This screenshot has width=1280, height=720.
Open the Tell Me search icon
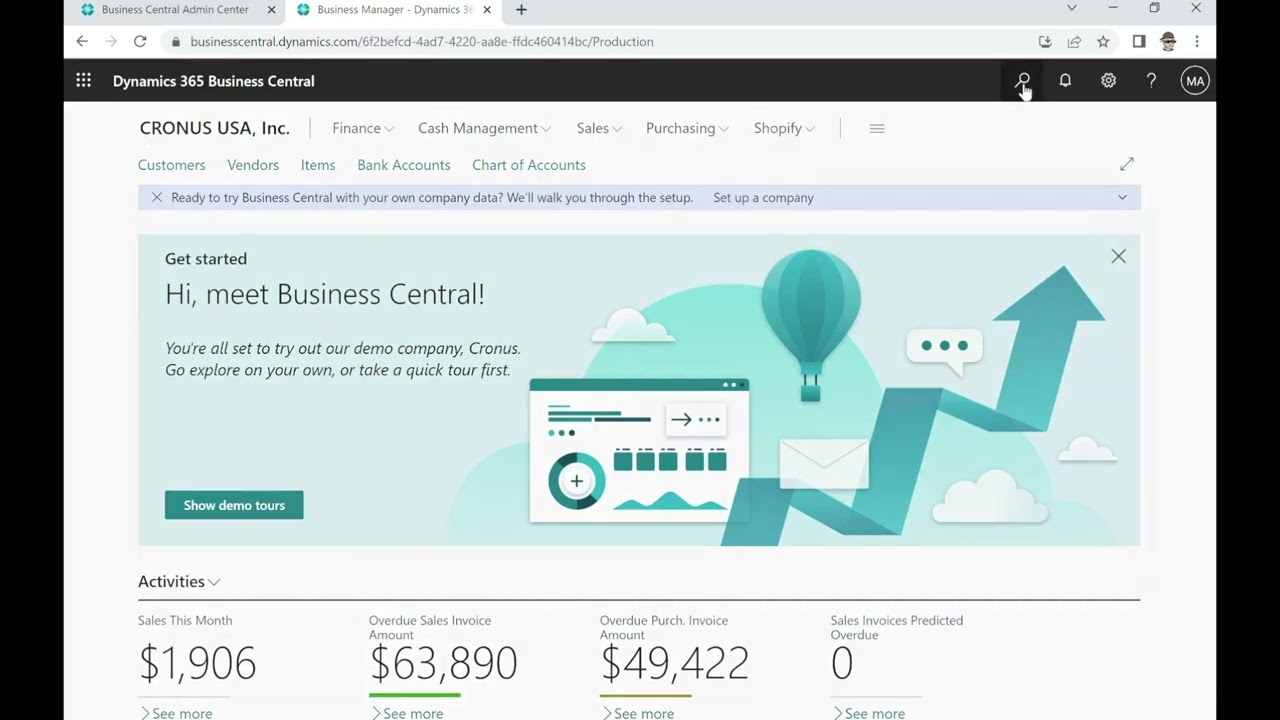click(x=1023, y=80)
